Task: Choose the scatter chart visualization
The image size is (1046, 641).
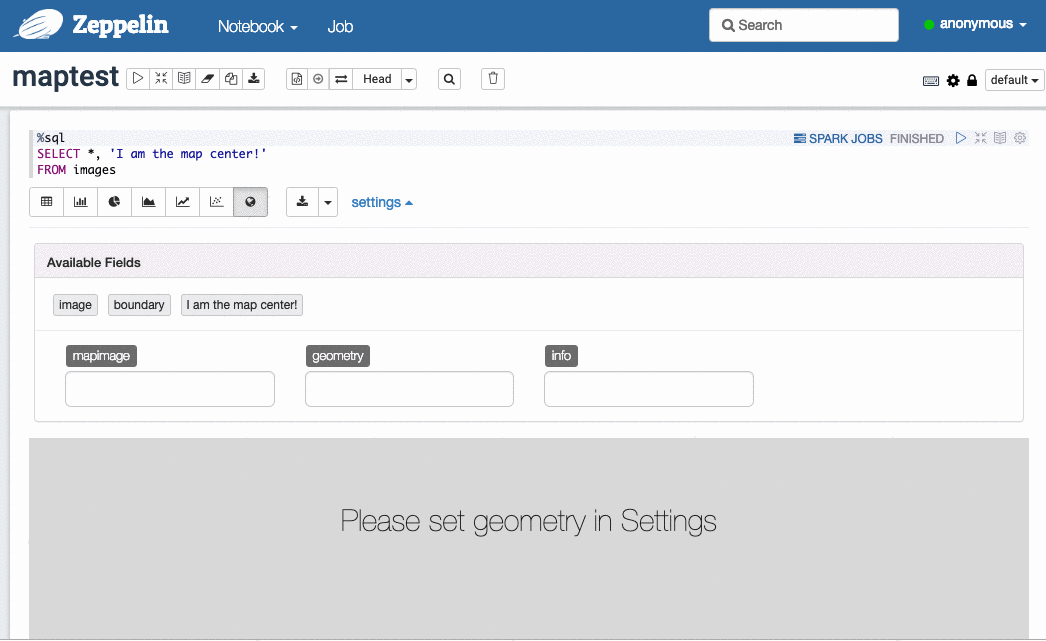Action: [x=216, y=202]
